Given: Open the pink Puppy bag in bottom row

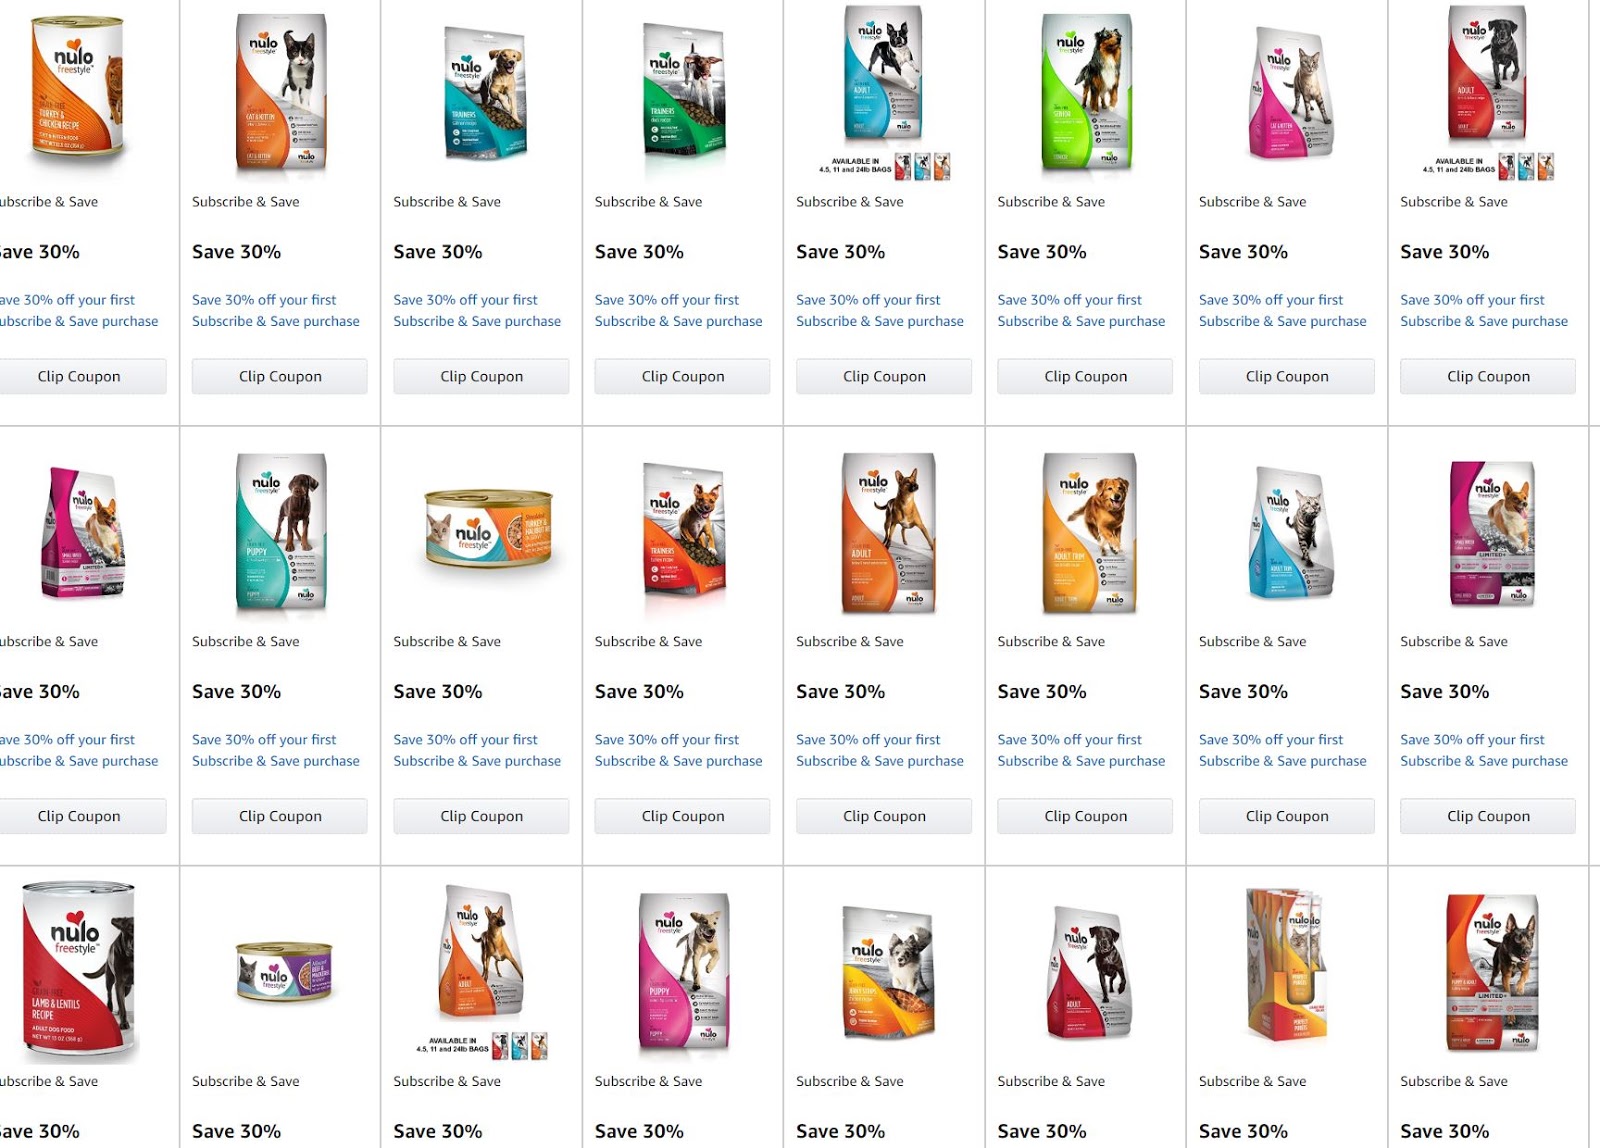Looking at the screenshot, I should (685, 970).
